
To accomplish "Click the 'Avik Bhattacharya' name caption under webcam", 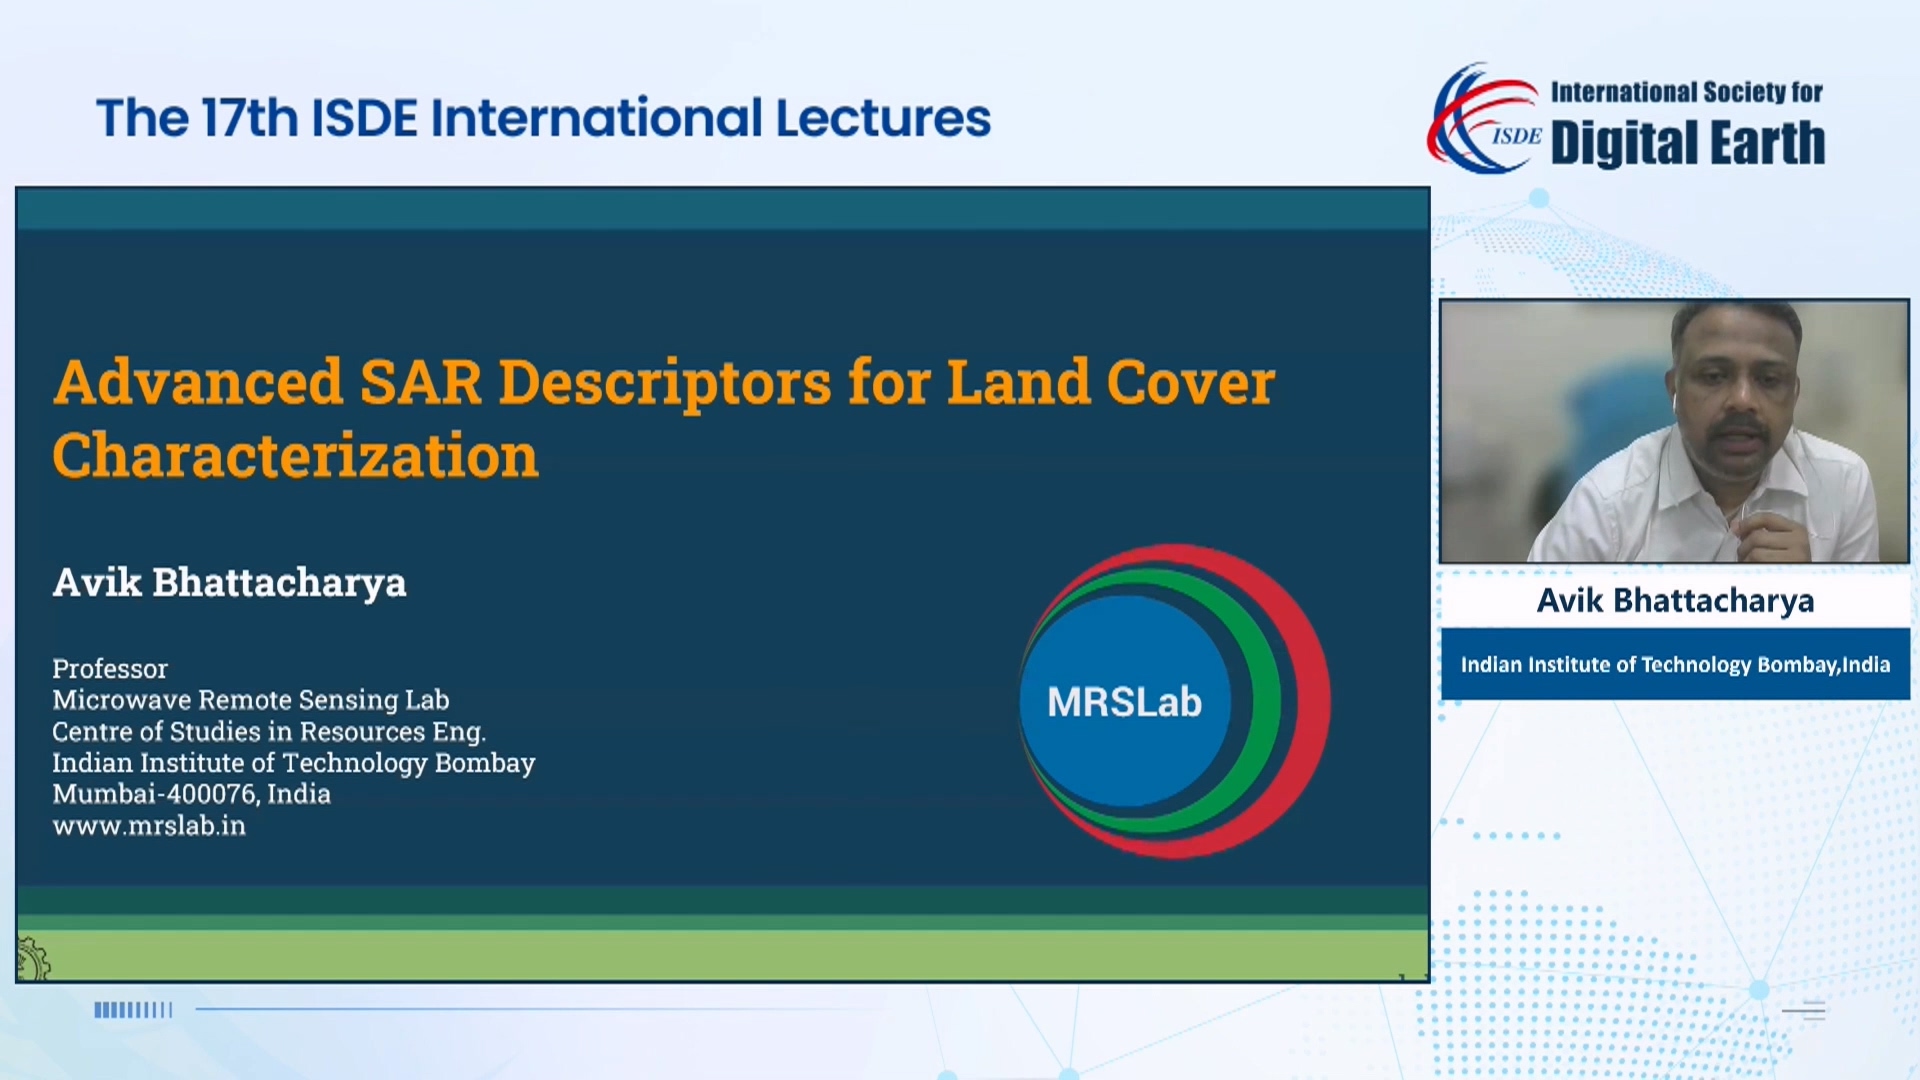I will [1675, 600].
